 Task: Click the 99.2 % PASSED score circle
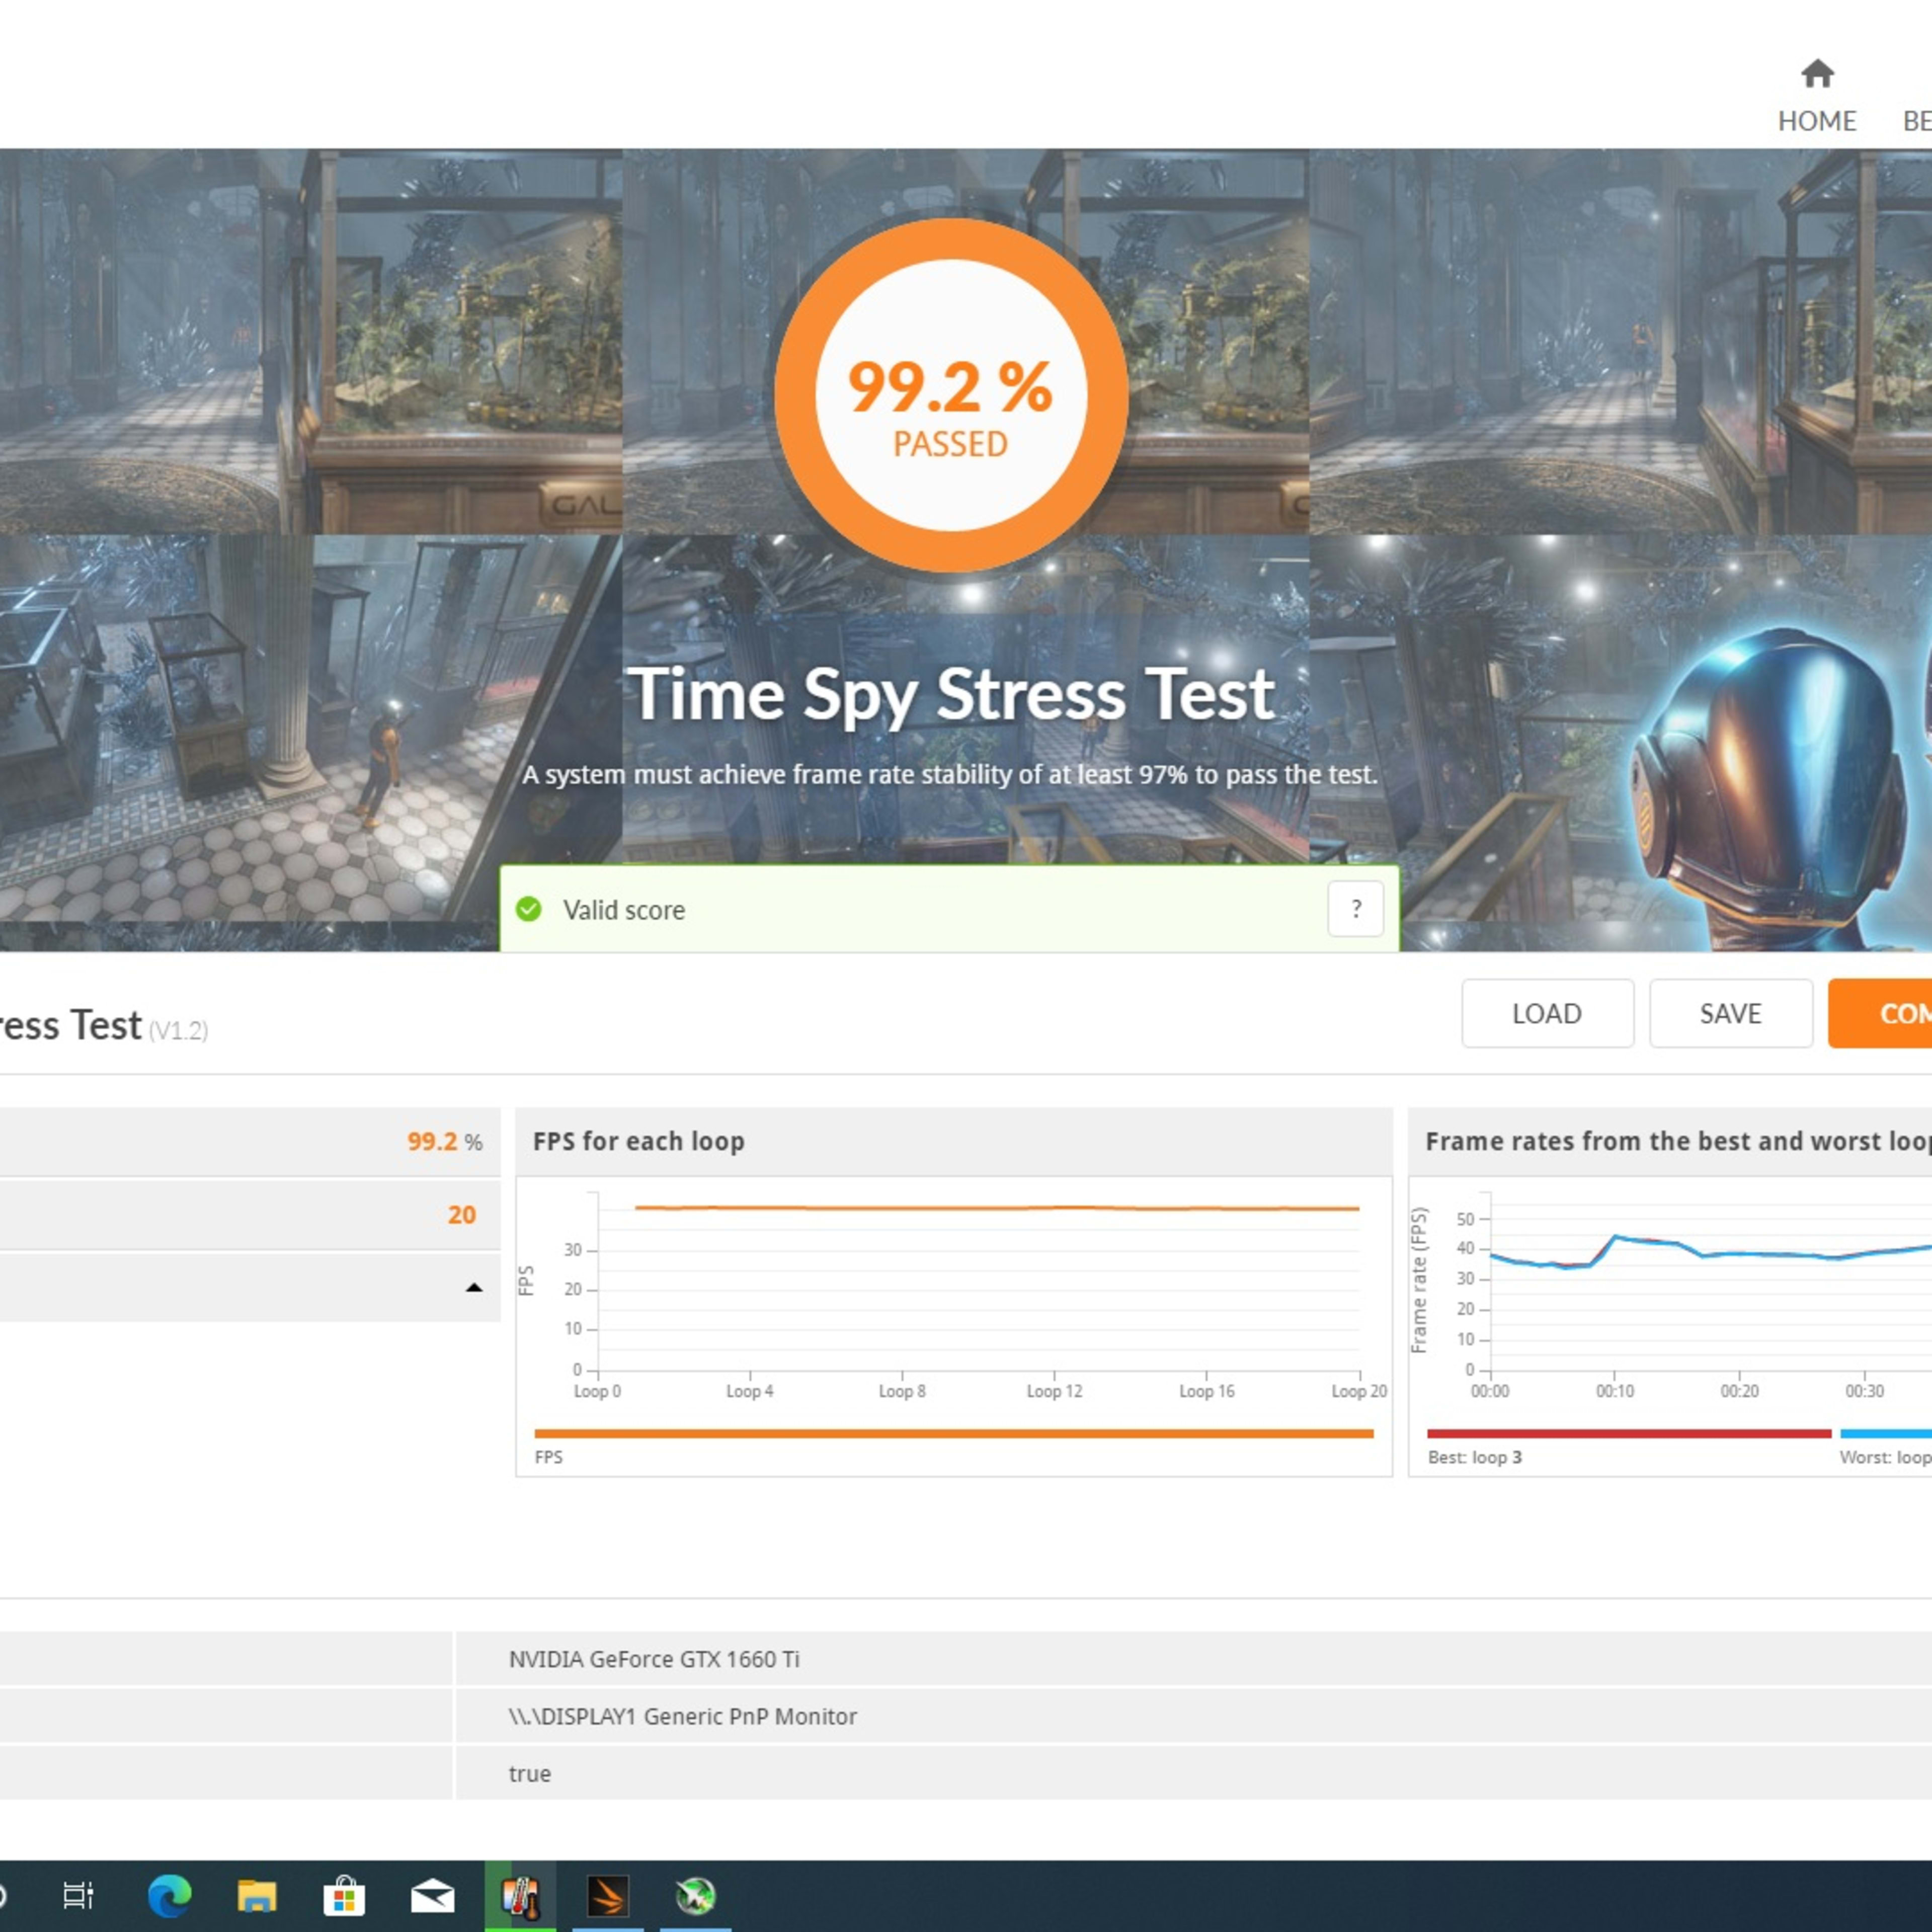951,395
